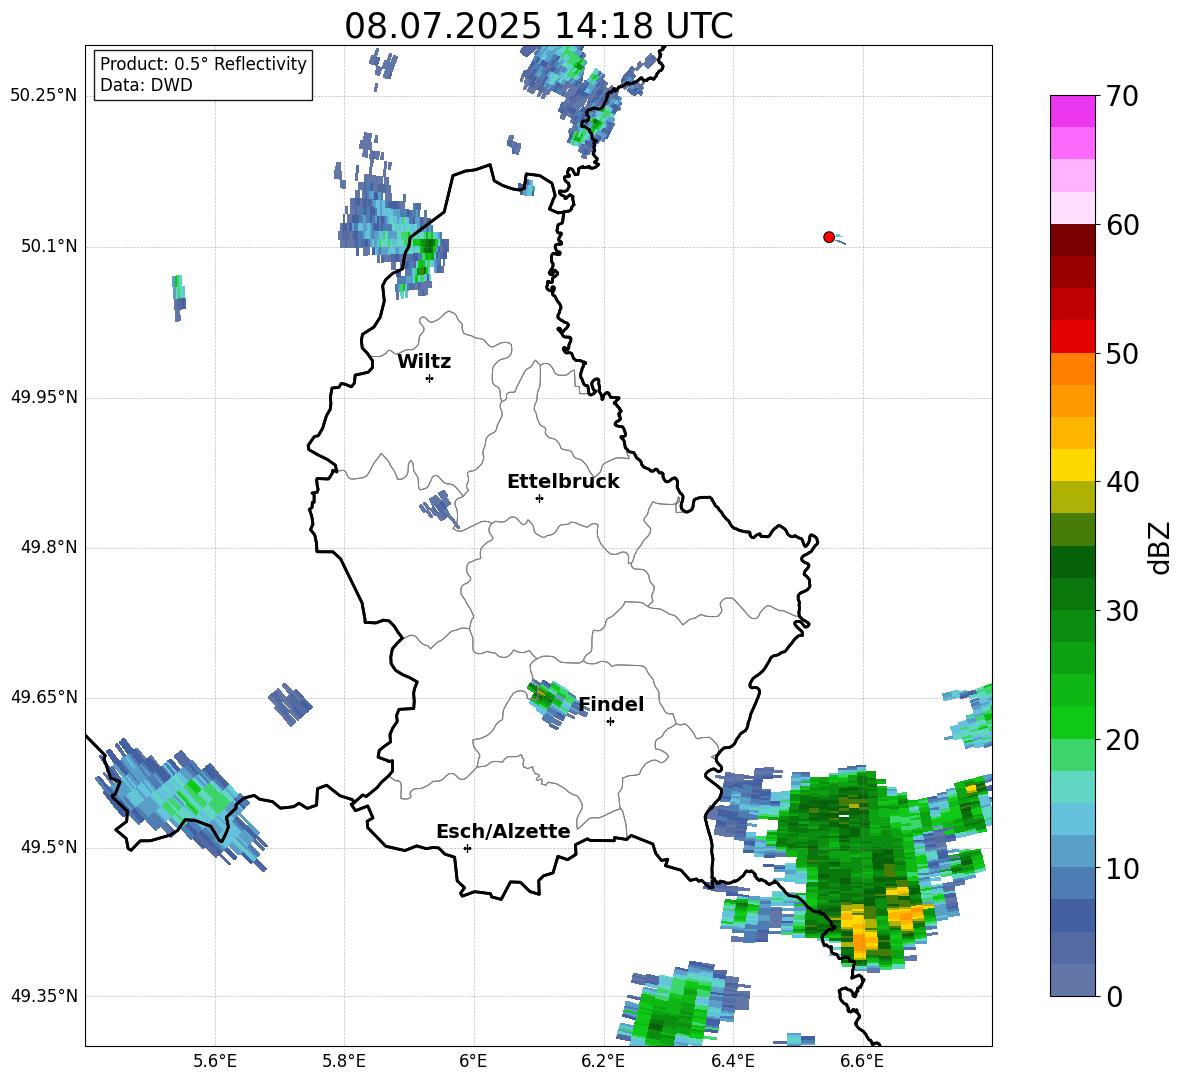Click the colorbar tick label 60
The width and height of the screenshot is (1184, 1081).
coord(1122,225)
